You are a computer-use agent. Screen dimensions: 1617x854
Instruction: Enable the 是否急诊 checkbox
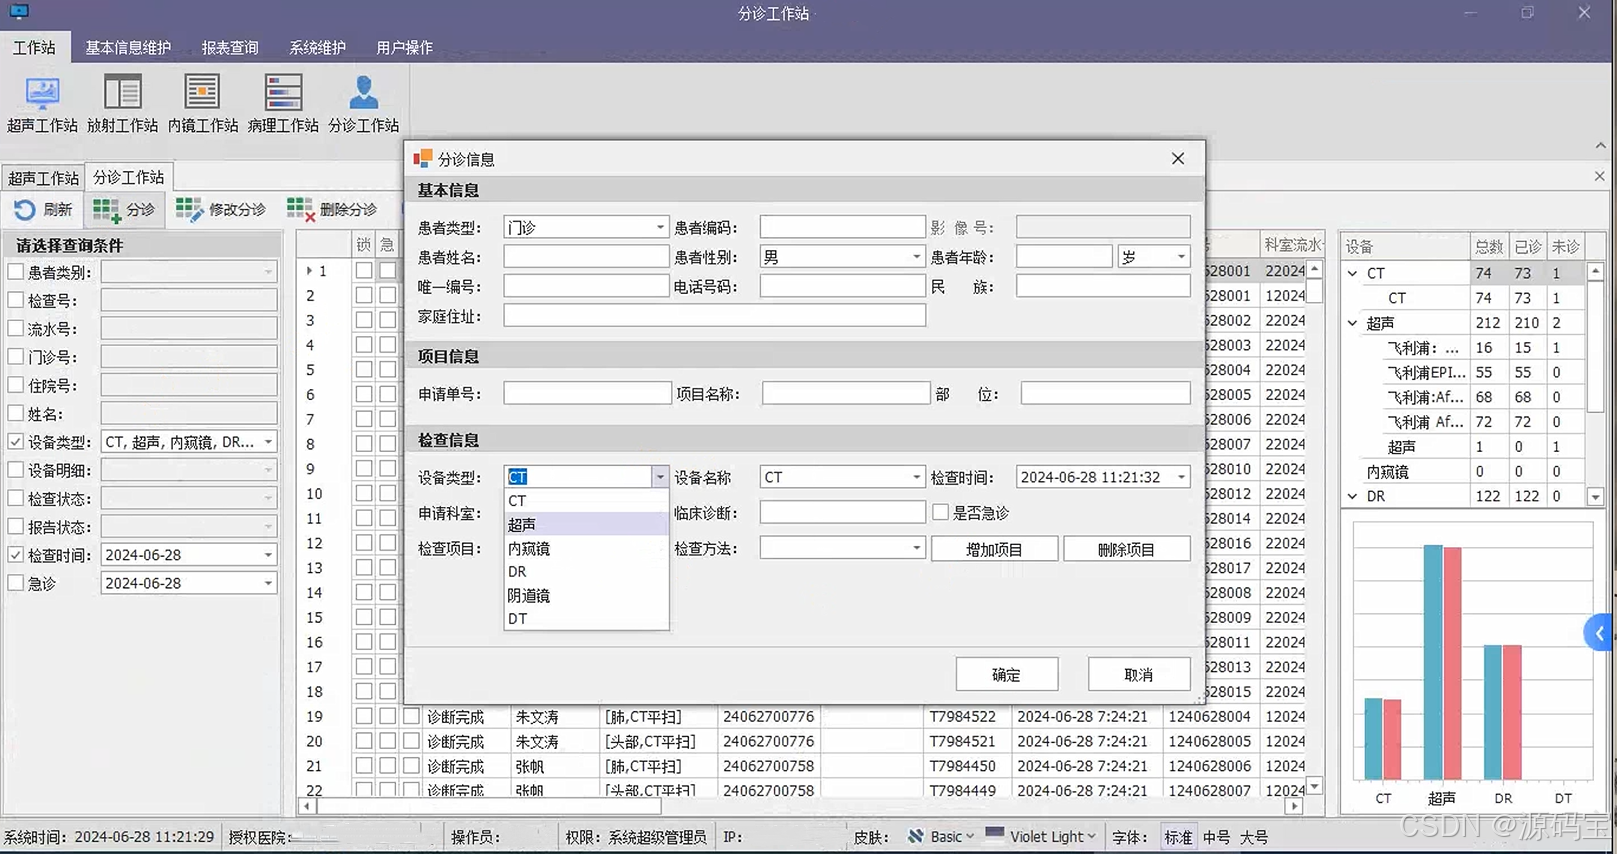point(941,513)
